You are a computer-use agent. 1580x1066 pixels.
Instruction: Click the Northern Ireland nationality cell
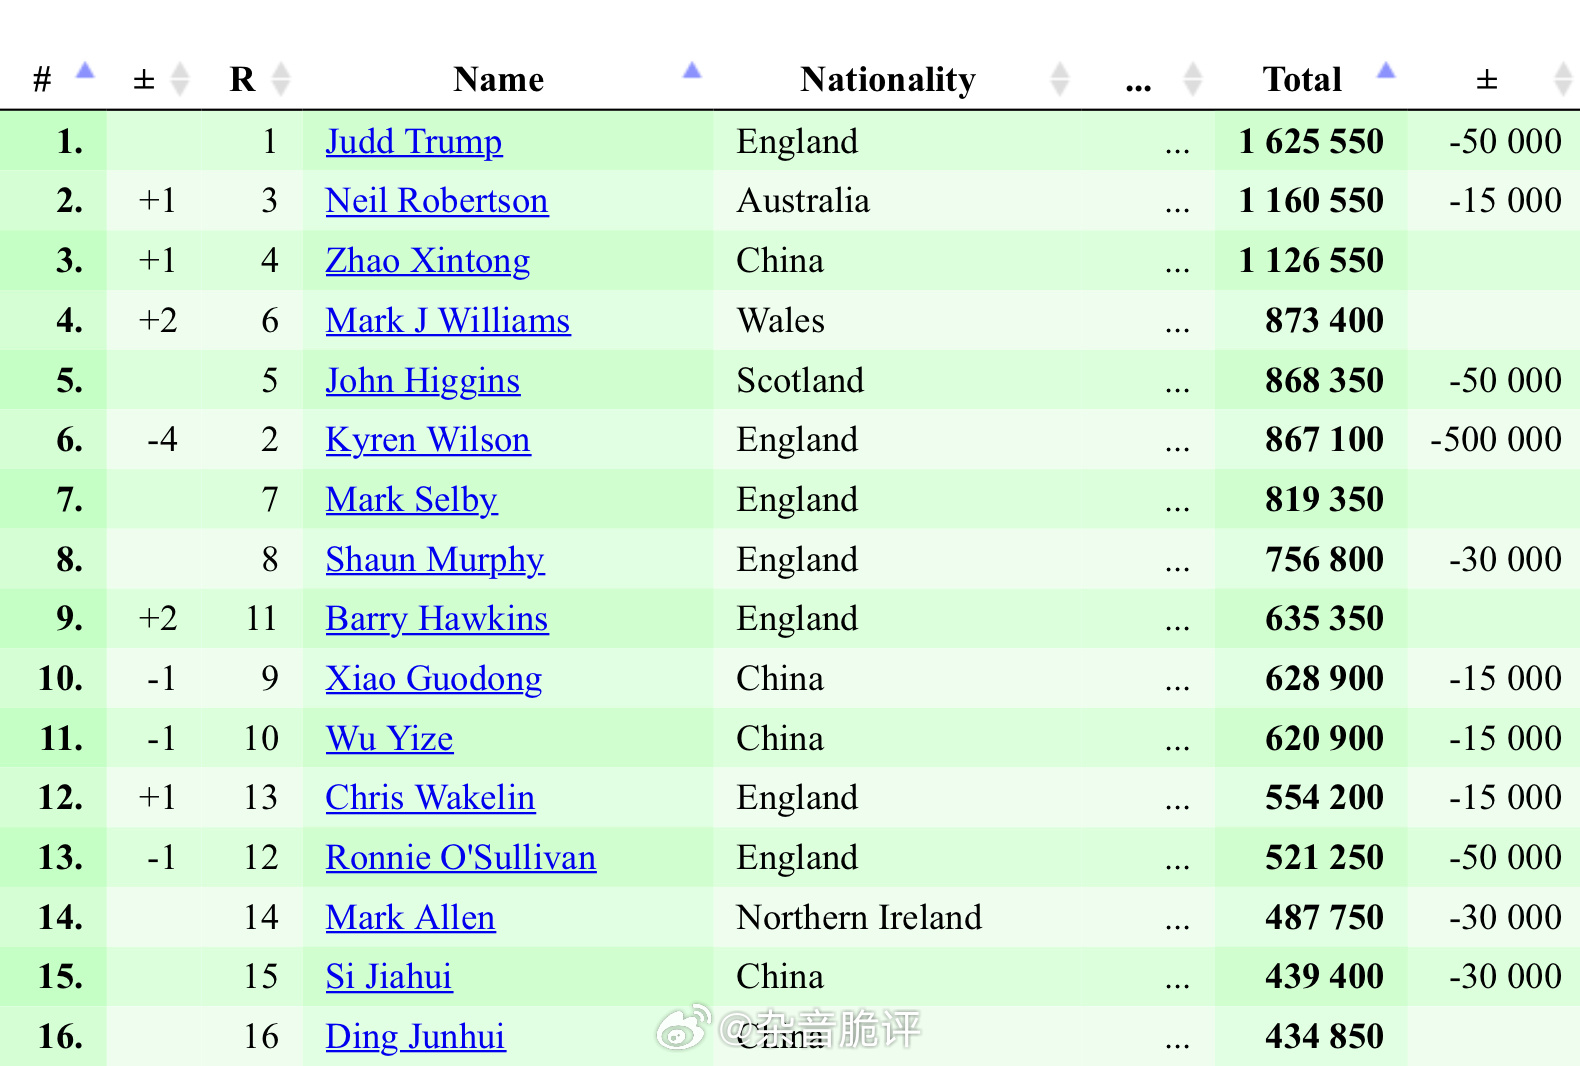click(x=859, y=917)
